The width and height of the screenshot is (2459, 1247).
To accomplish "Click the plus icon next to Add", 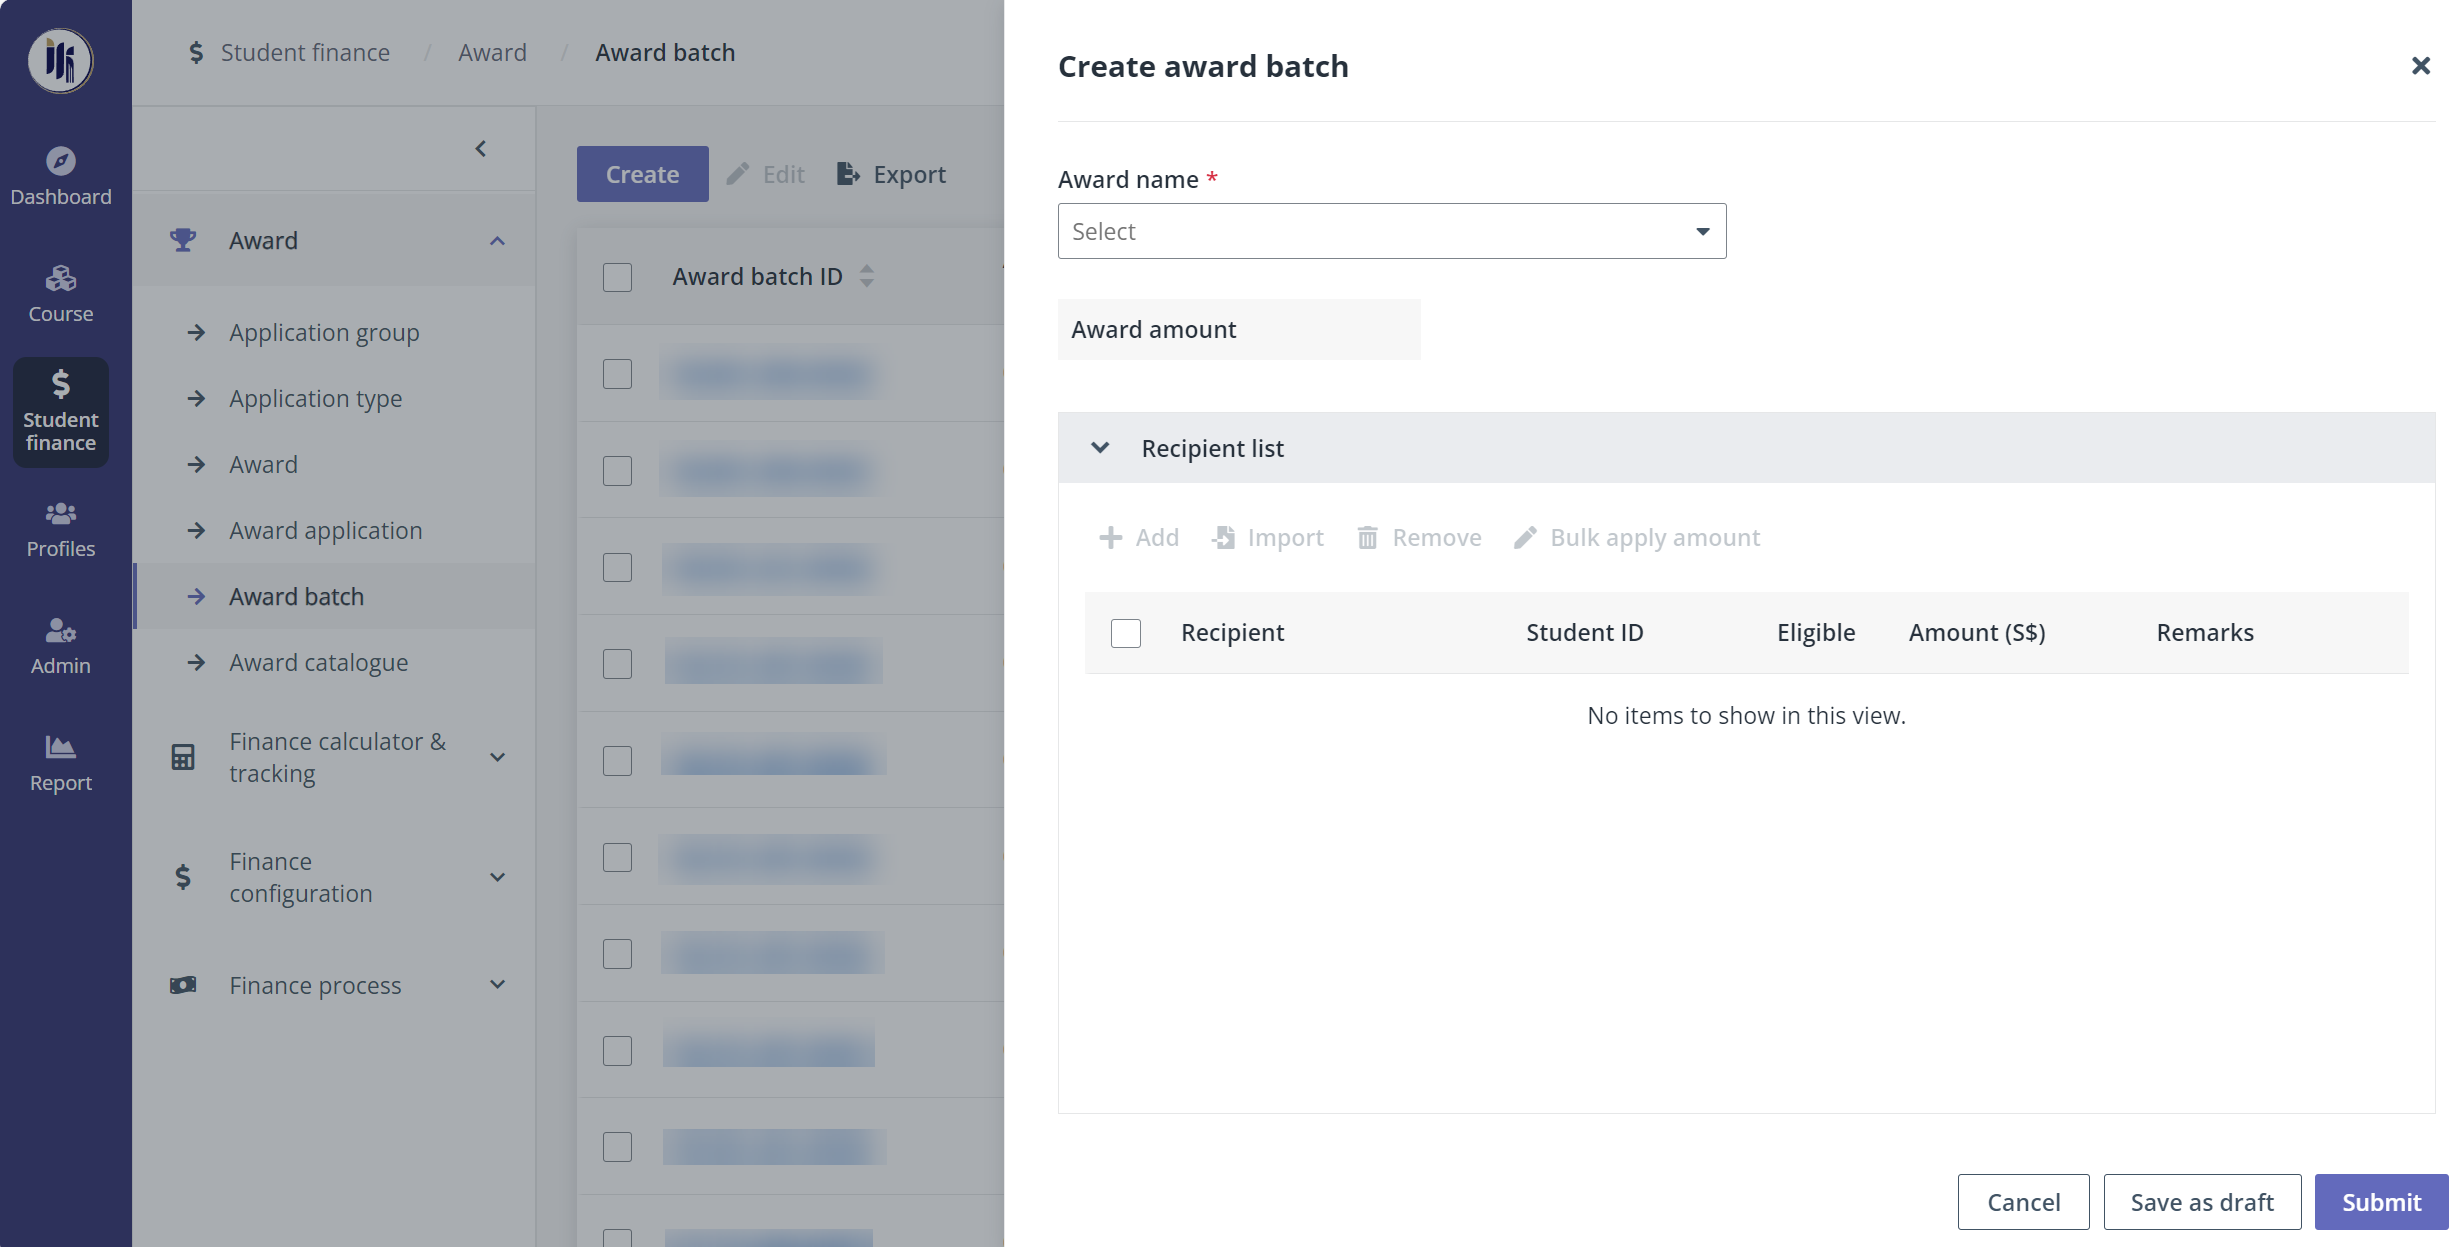I will [x=1110, y=538].
